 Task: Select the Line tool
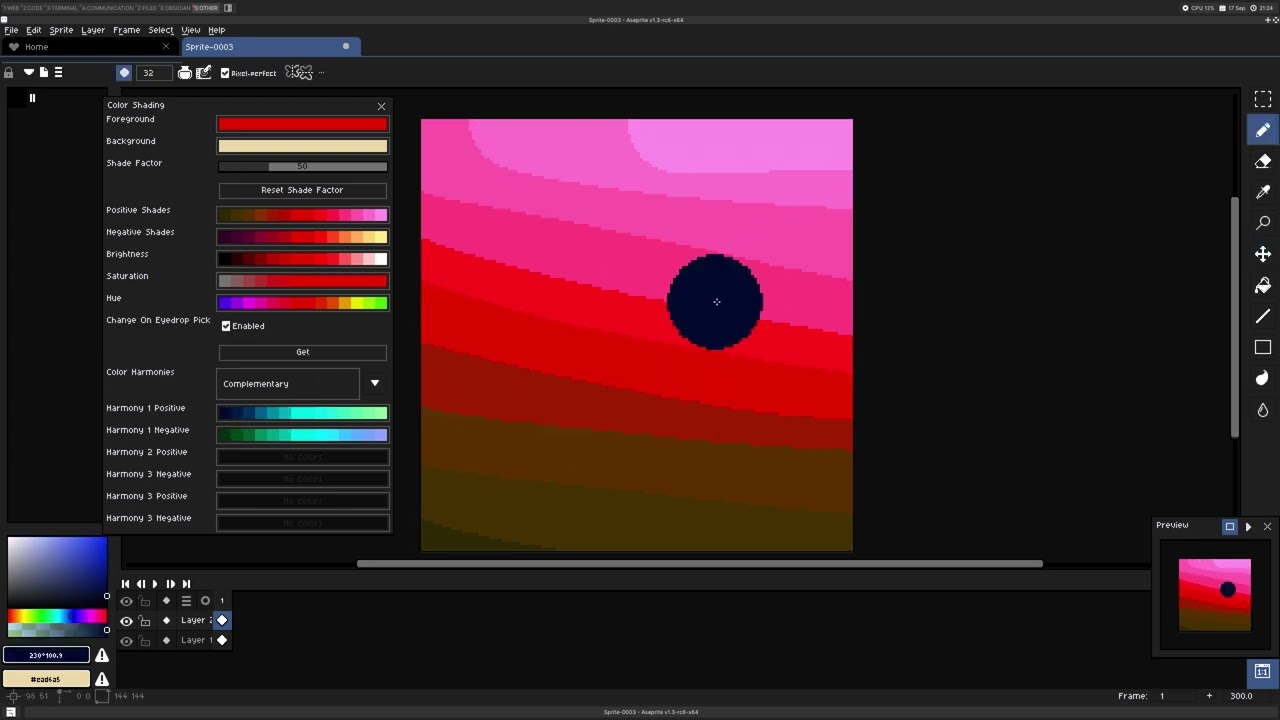1263,316
